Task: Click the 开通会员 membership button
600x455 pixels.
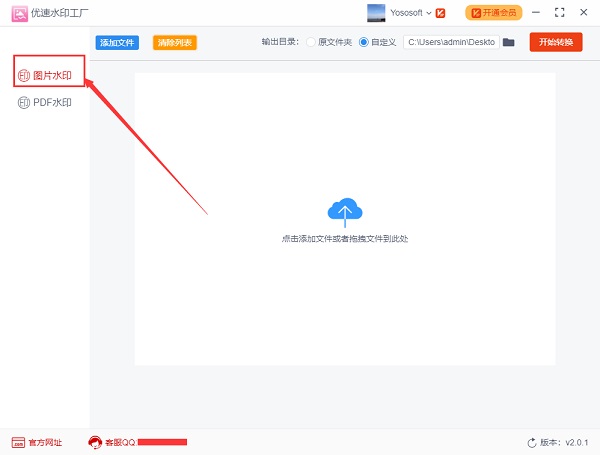Action: click(x=493, y=13)
